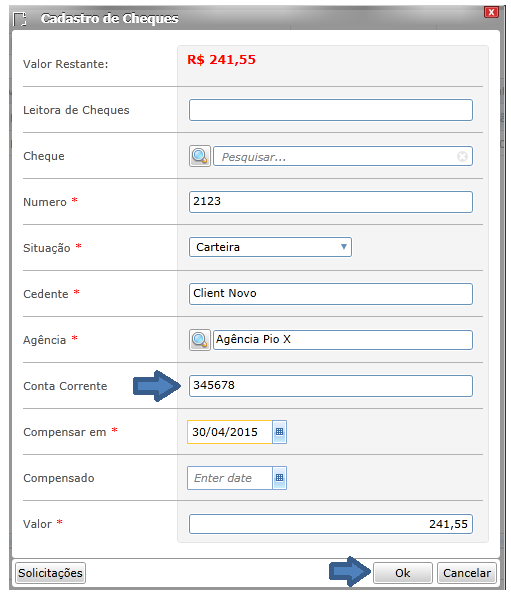Click the Numero field containing 2123
Image resolution: width=511 pixels, height=596 pixels.
pos(331,202)
